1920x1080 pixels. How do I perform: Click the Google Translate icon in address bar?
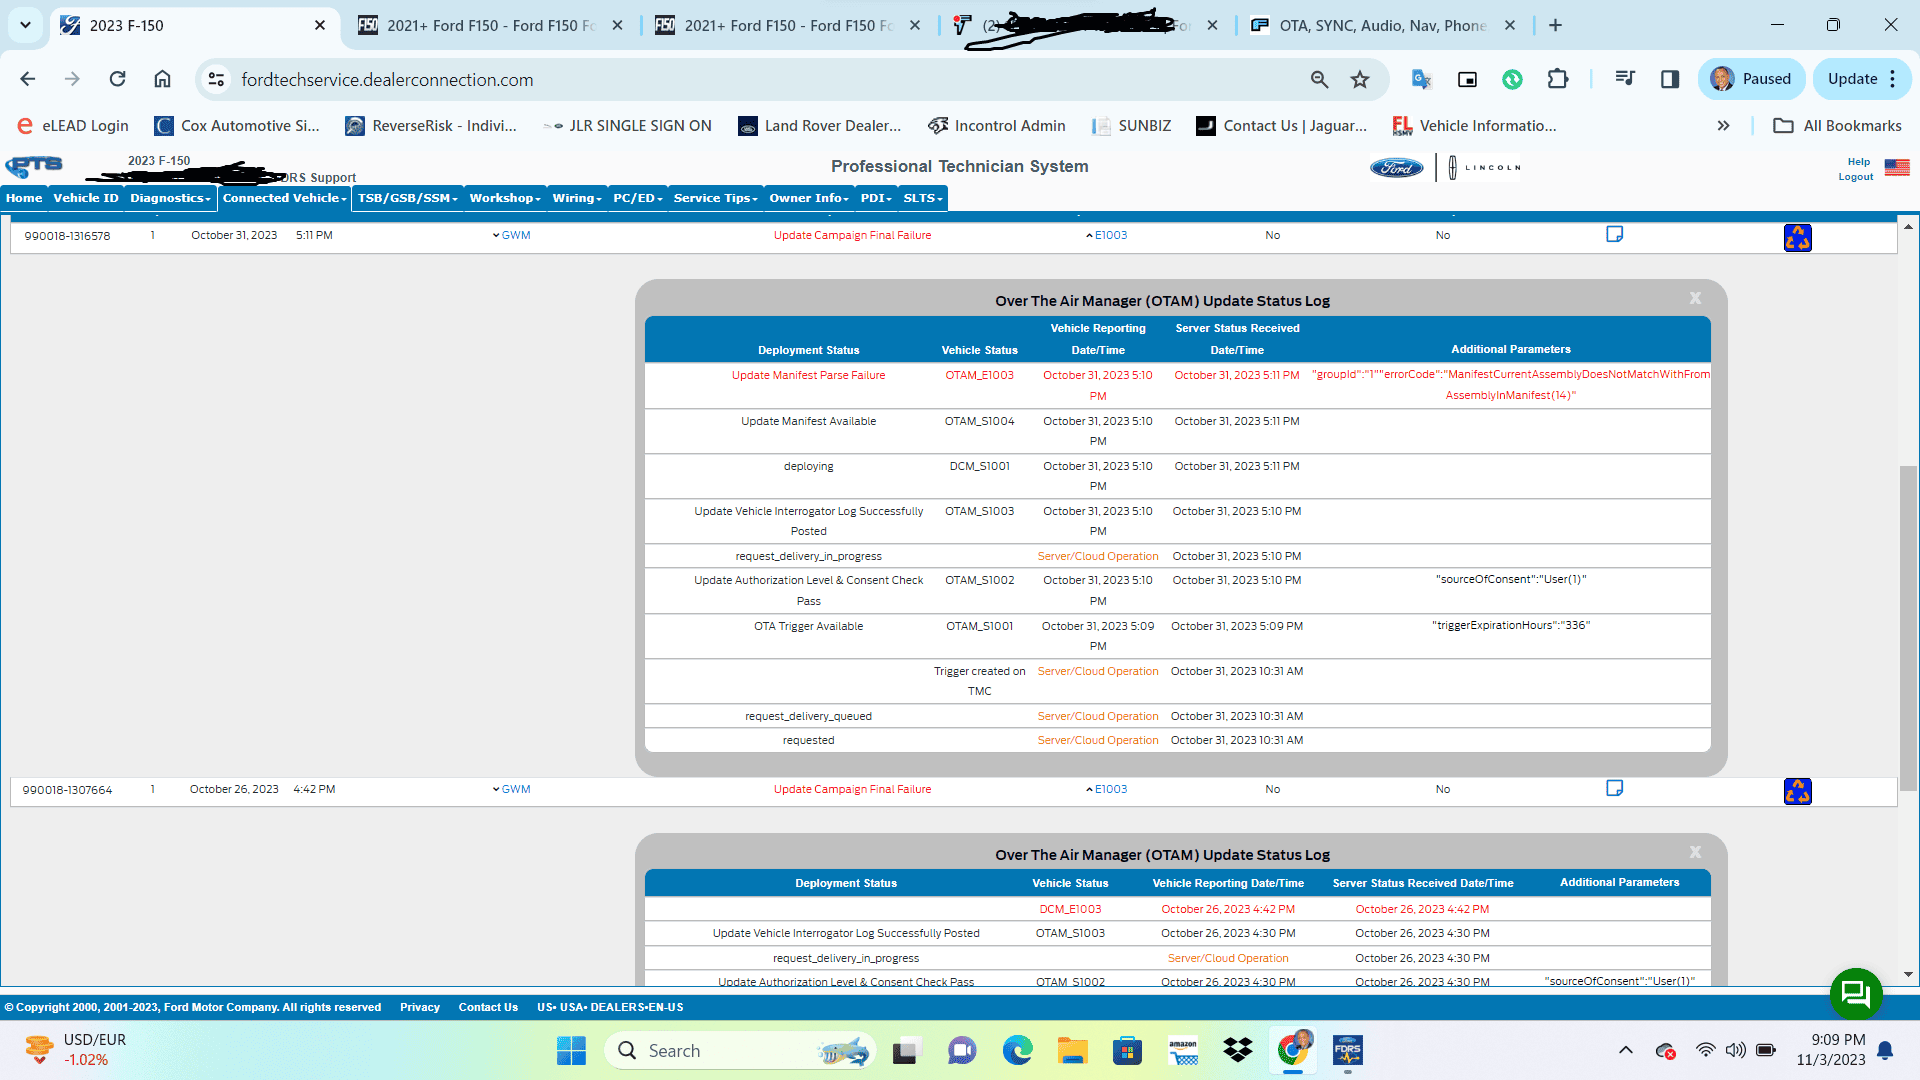tap(1421, 79)
